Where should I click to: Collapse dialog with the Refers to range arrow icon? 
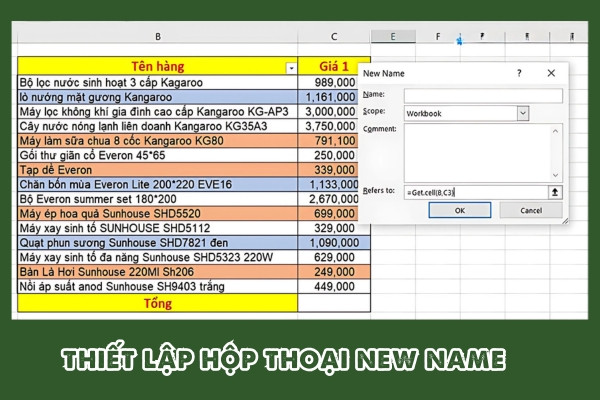555,192
